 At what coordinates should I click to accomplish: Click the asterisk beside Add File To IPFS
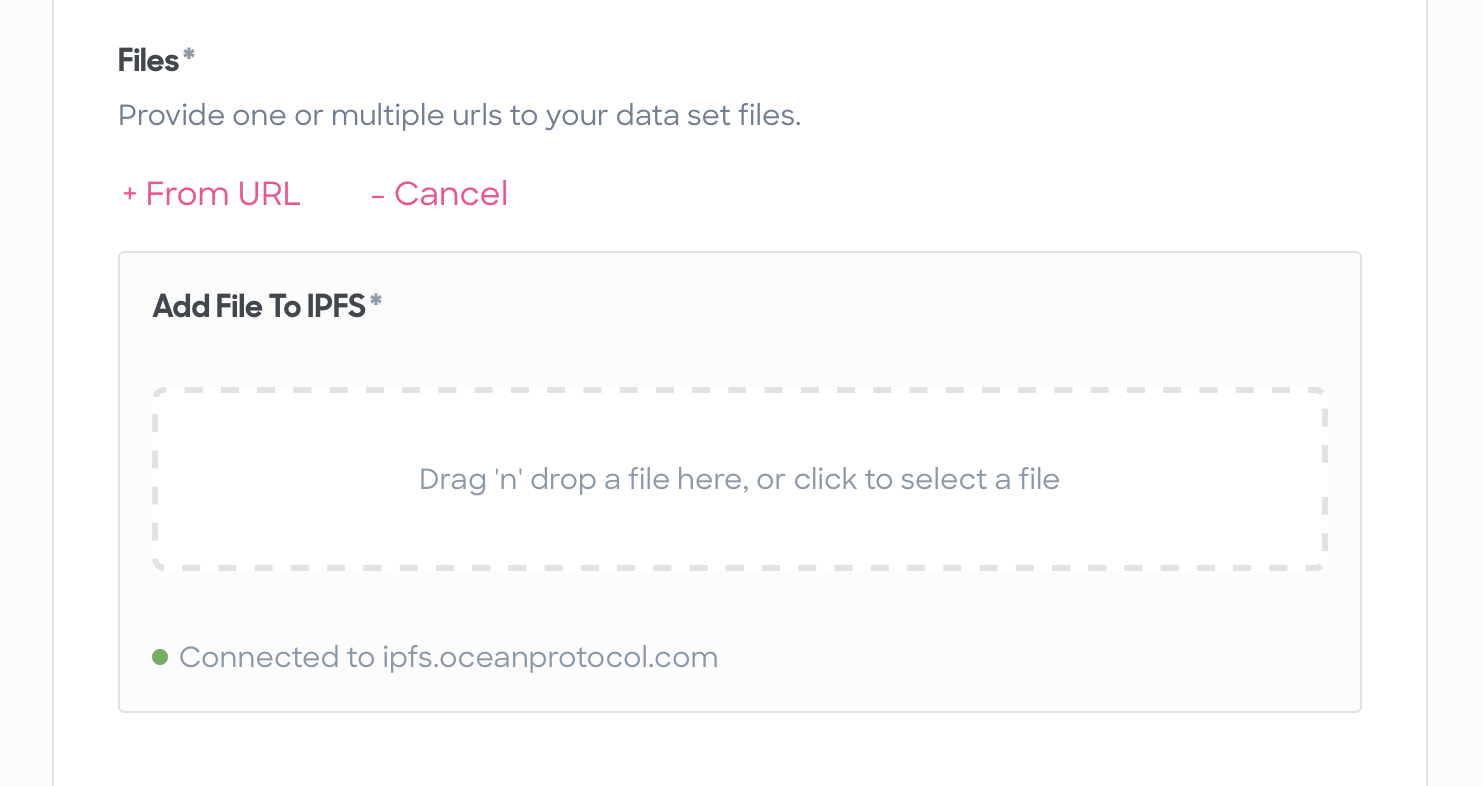coord(376,300)
